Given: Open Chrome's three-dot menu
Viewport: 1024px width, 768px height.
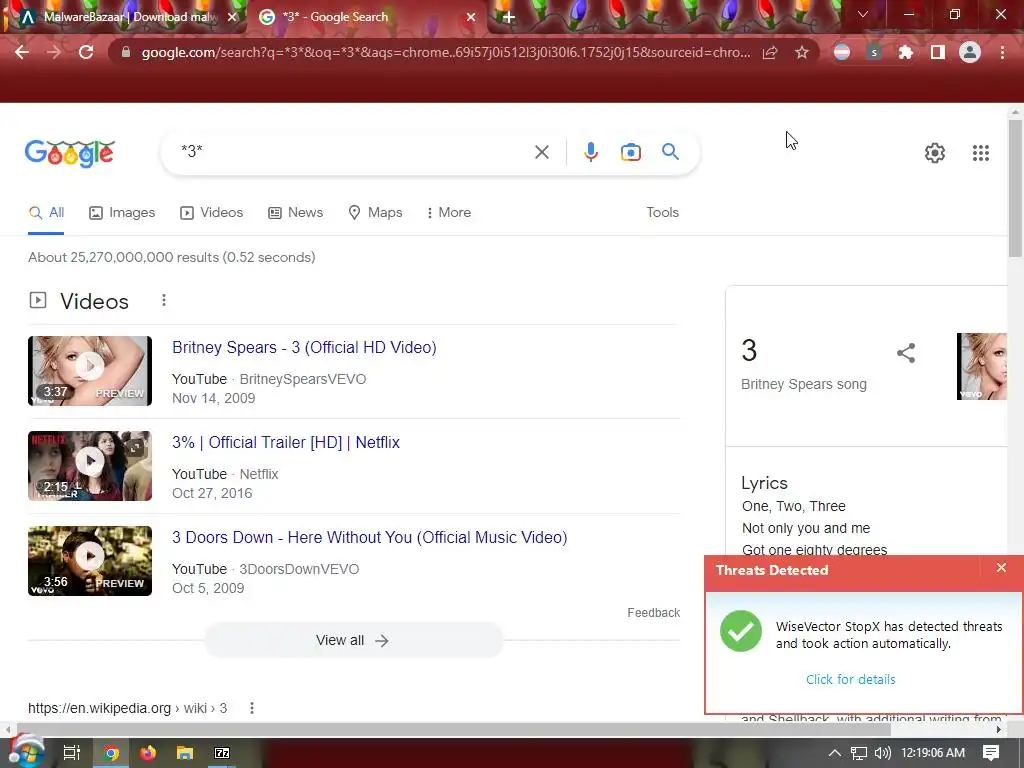Looking at the screenshot, I should pyautogui.click(x=1002, y=52).
